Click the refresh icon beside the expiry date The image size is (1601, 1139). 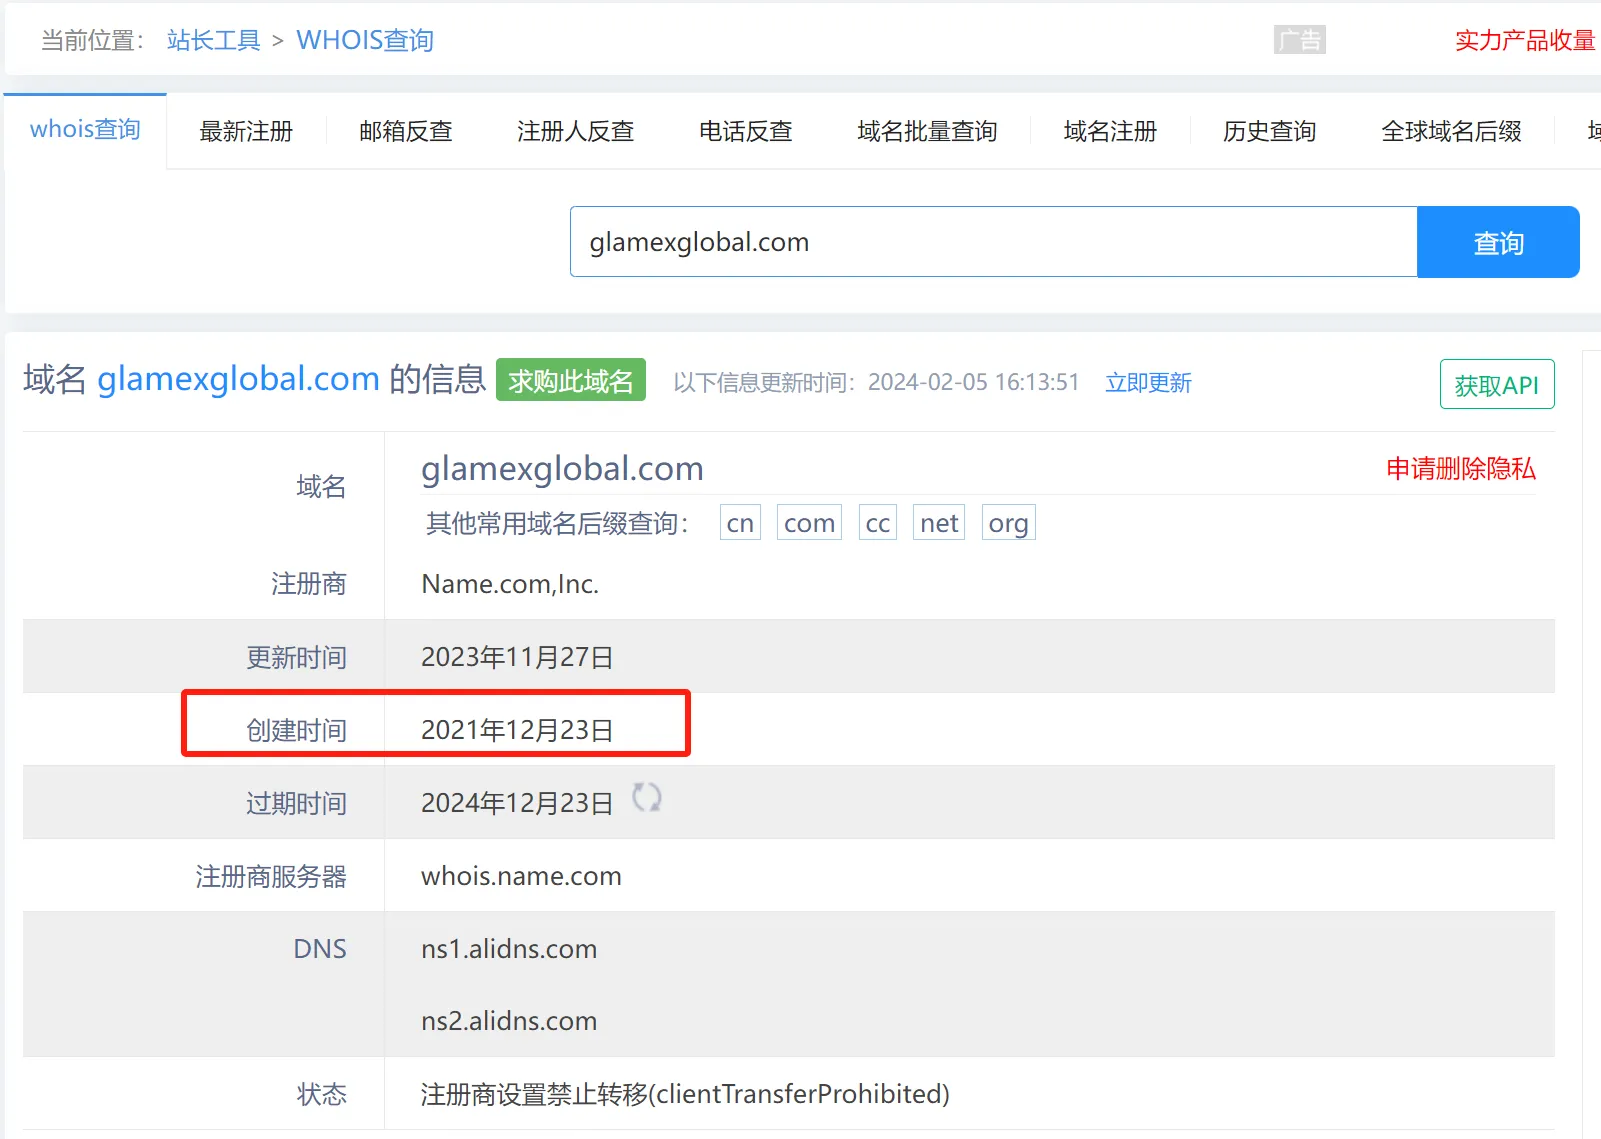(647, 798)
